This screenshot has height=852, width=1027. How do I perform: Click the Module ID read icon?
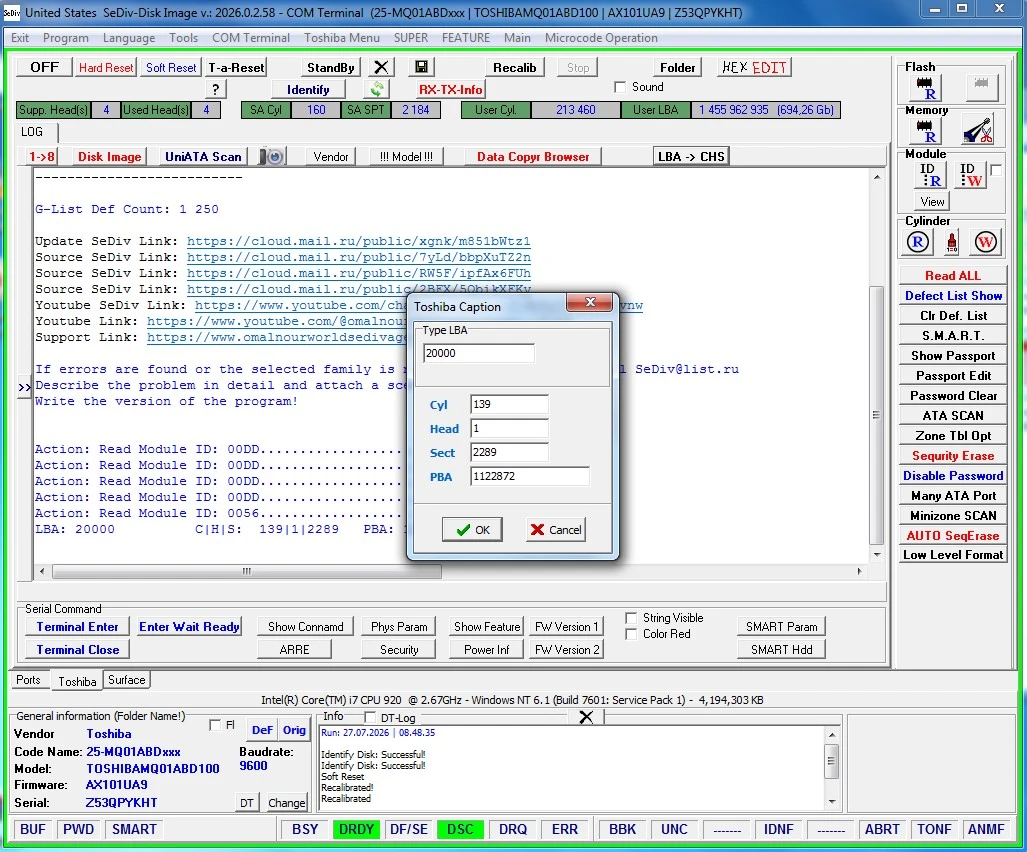tap(931, 175)
